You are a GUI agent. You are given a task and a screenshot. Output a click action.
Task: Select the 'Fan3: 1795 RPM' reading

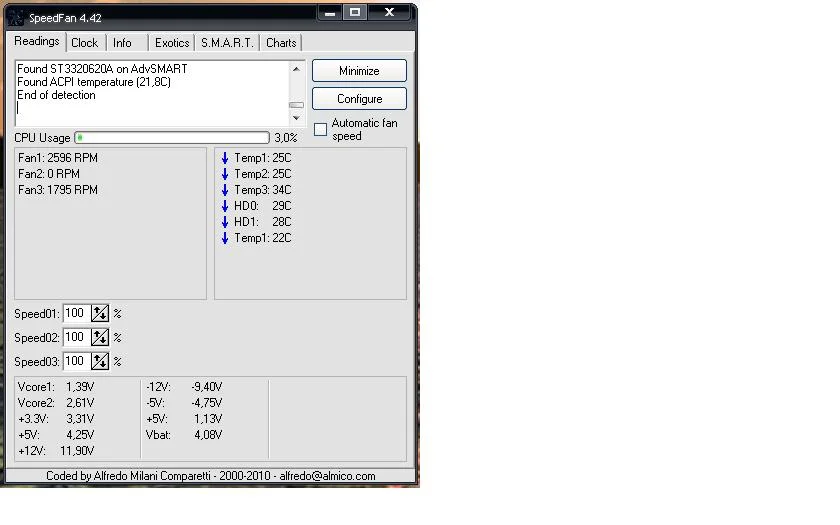(x=58, y=190)
